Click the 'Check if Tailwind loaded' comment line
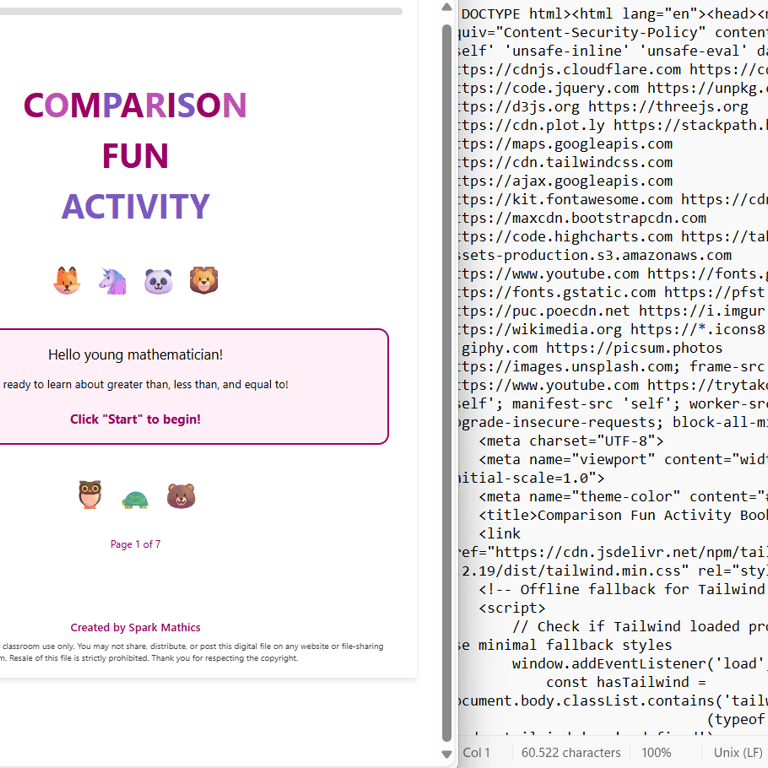This screenshot has width=768, height=768. click(x=640, y=626)
